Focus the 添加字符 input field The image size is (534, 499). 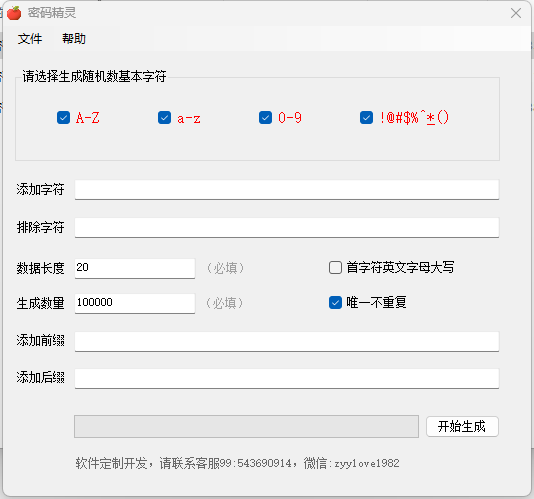click(x=287, y=190)
